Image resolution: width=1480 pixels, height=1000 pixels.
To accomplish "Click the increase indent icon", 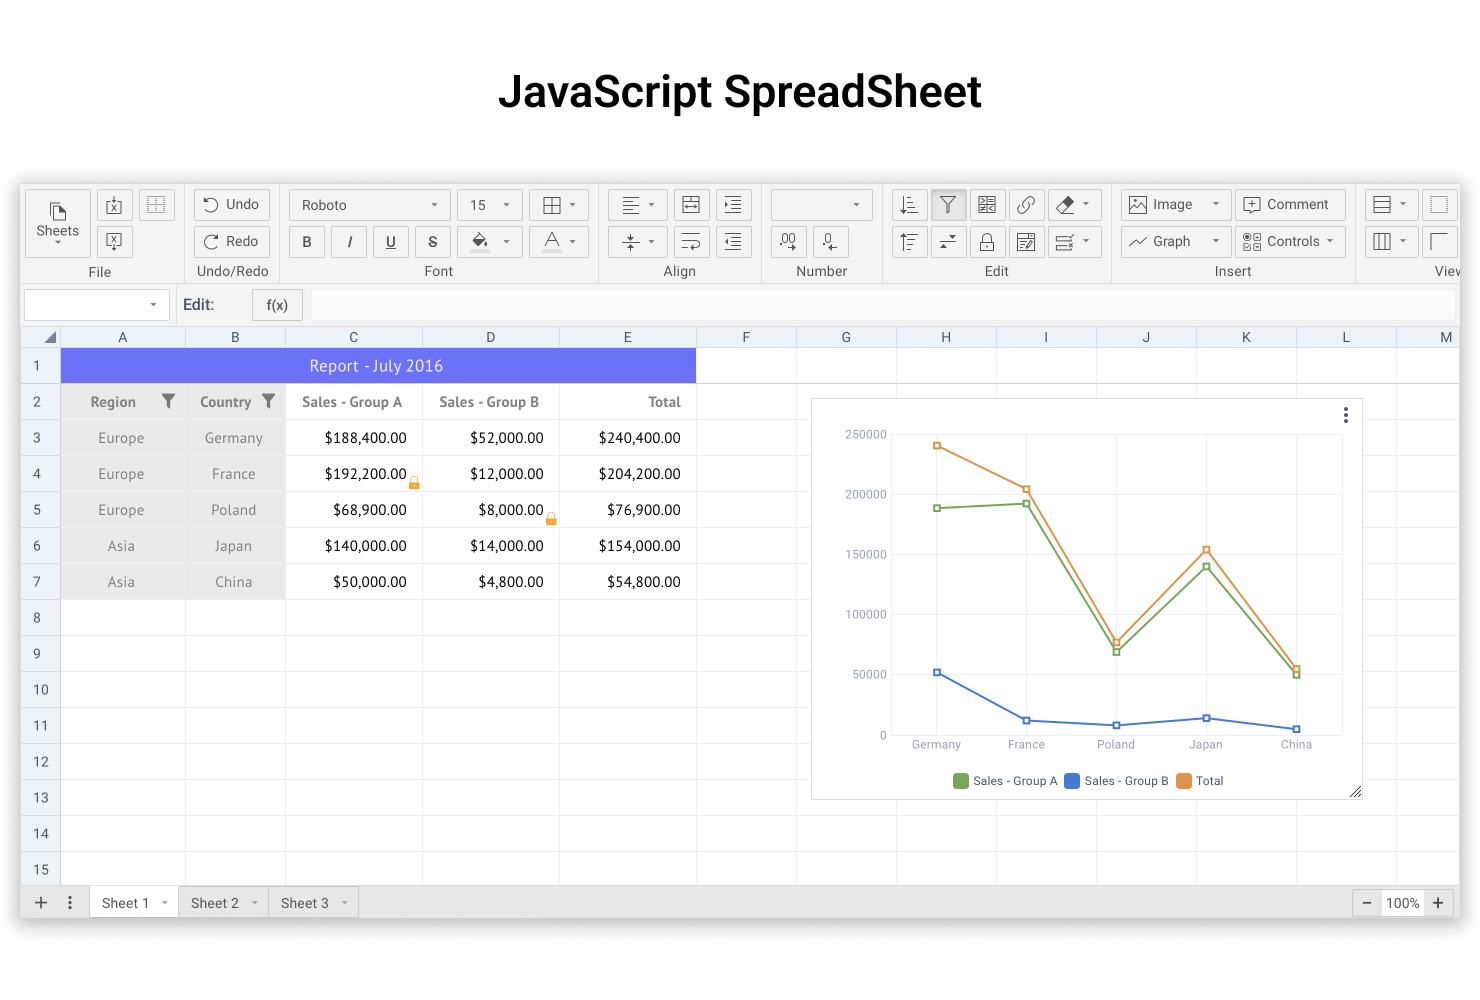I will (733, 205).
